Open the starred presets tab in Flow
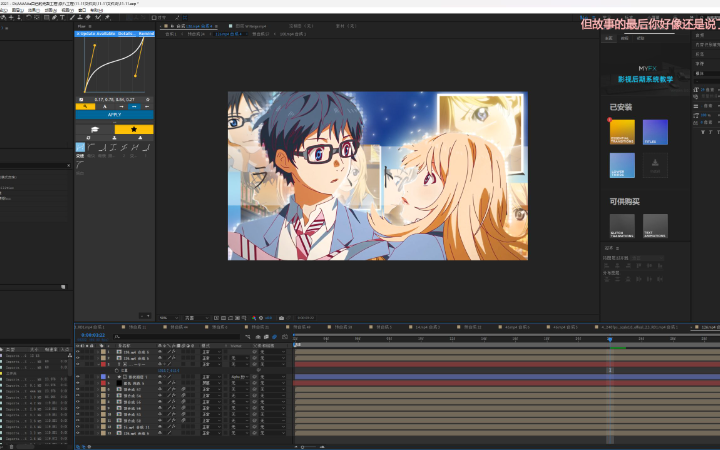 click(x=134, y=129)
